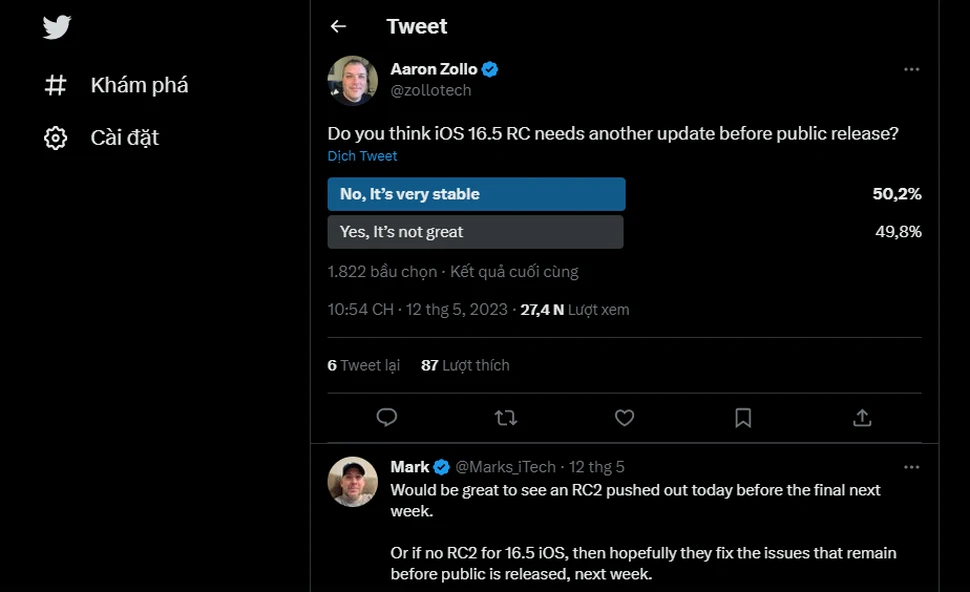The image size is (970, 592).
Task: Click the settings gear beside Cài đặt
Action: pyautogui.click(x=56, y=138)
